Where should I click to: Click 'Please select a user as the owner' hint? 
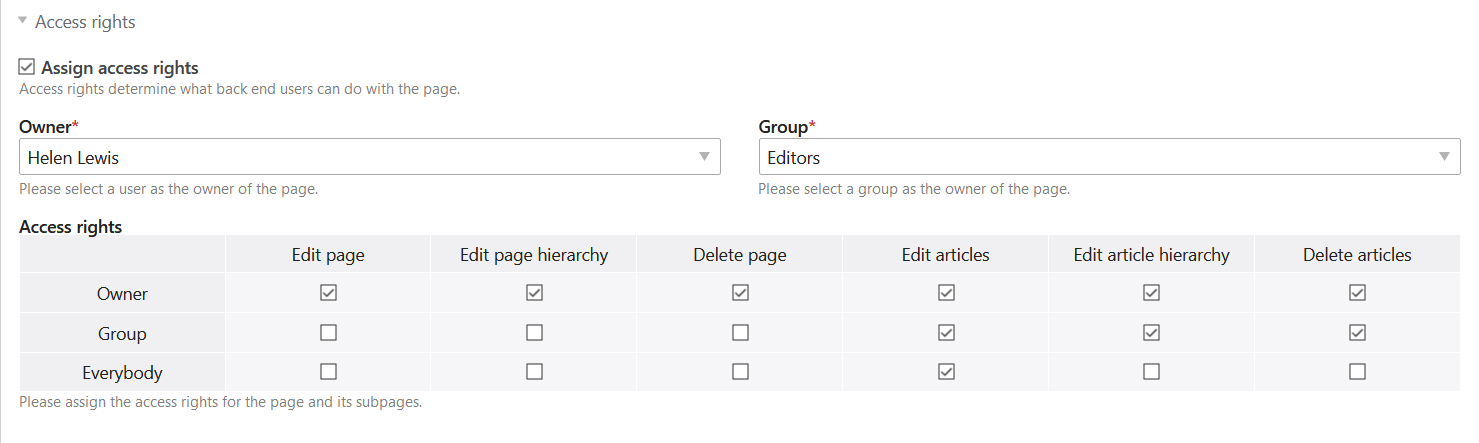tap(168, 189)
